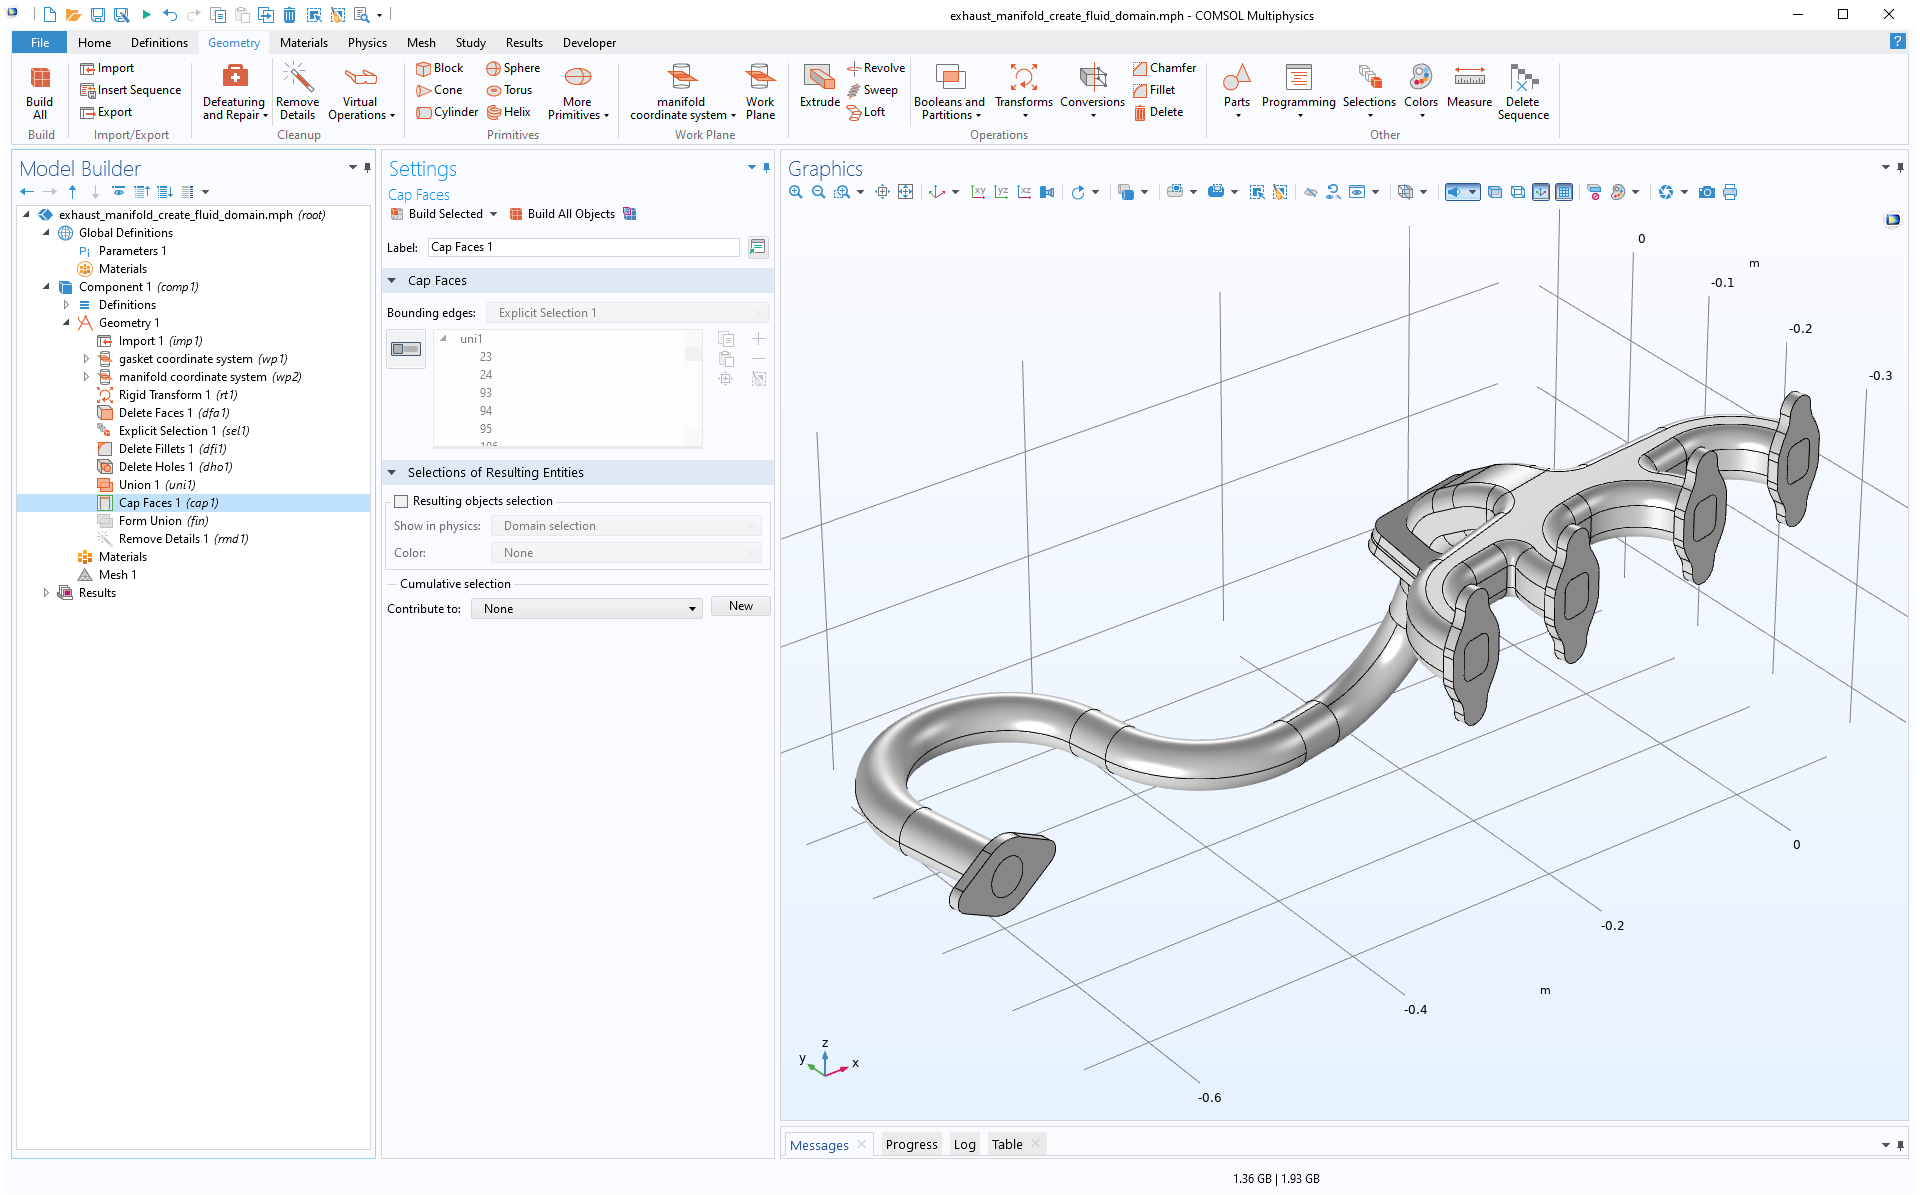1920x1195 pixels.
Task: Open the Sphere primitive tool
Action: (513, 68)
